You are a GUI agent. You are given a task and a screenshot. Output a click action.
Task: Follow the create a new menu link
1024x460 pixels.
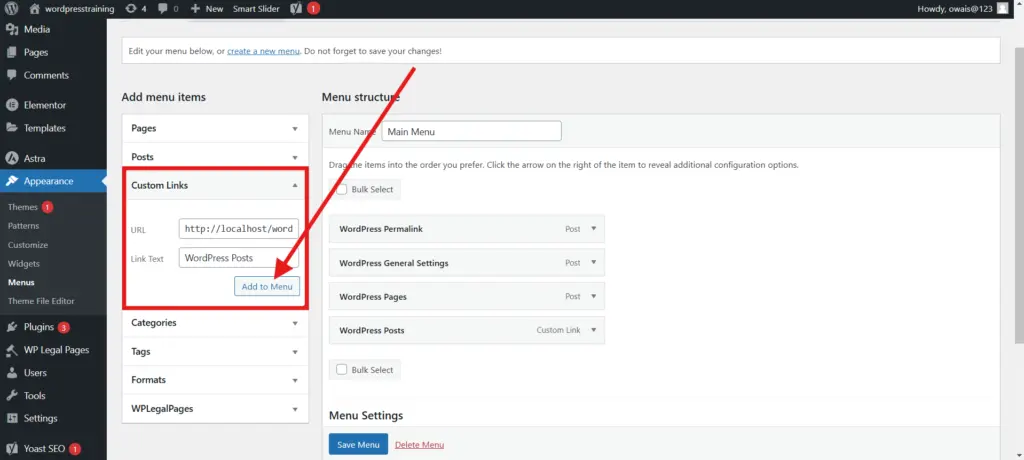(263, 51)
